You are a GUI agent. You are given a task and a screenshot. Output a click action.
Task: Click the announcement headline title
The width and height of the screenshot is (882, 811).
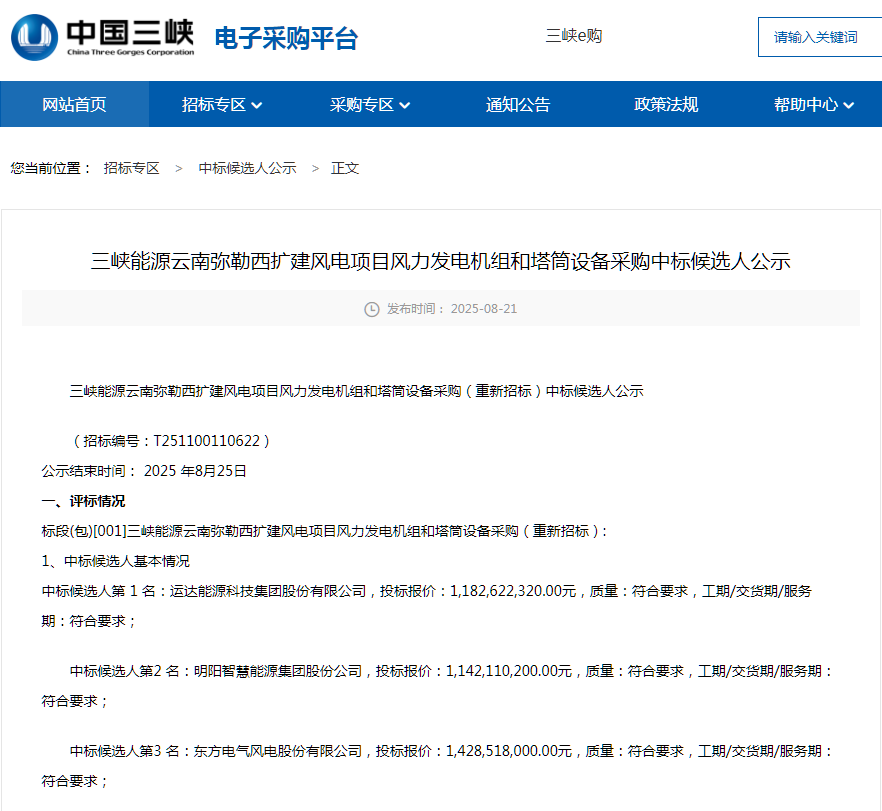point(441,262)
